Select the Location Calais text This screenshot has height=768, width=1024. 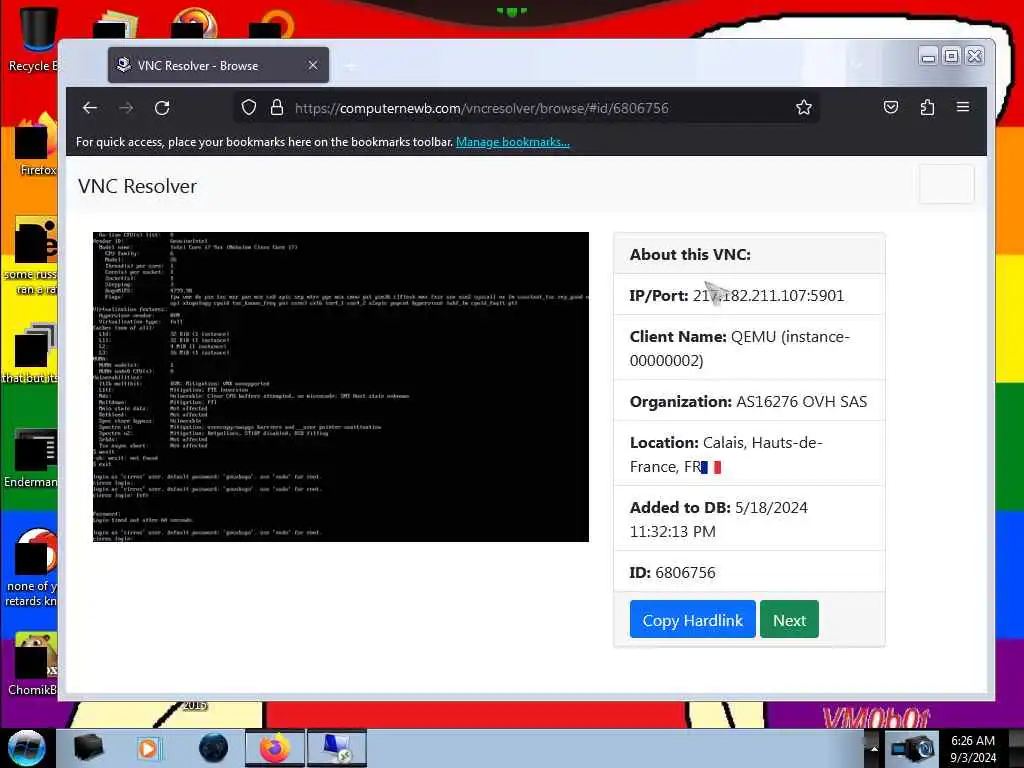(726, 455)
